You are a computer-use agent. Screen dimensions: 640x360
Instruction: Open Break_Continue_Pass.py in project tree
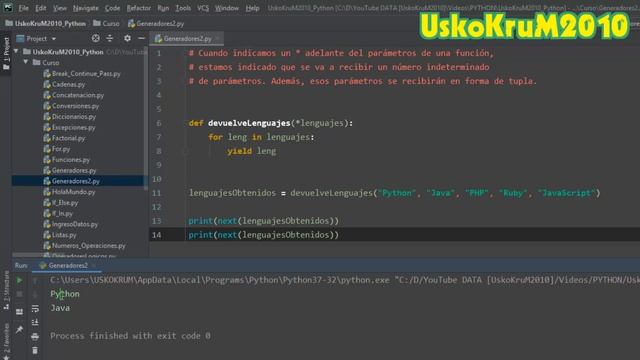[x=82, y=73]
